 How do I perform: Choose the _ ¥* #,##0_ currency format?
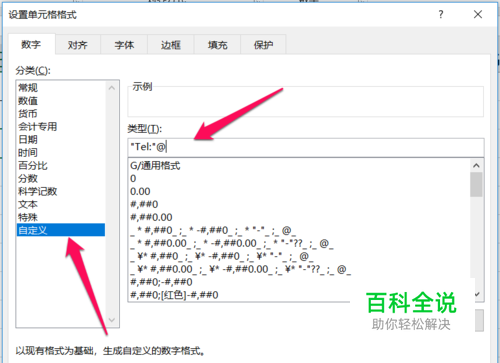tap(299, 256)
